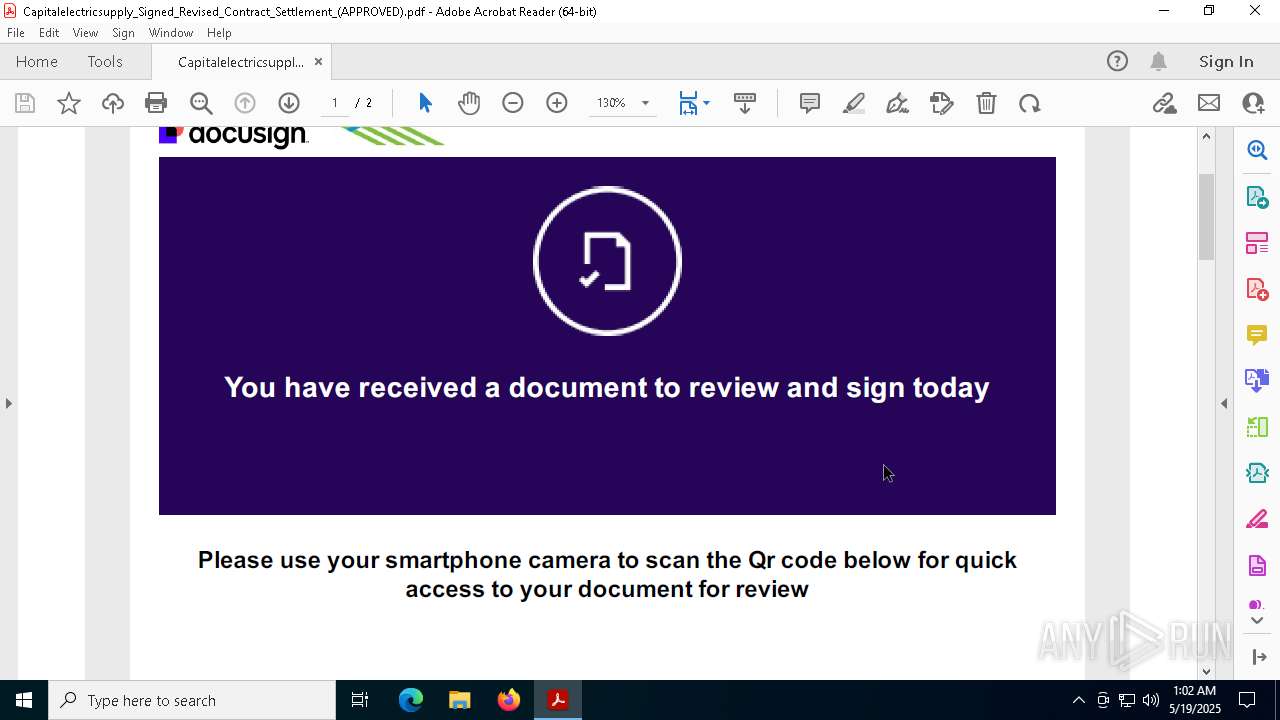Open the Comment tool in sidebar

click(1257, 335)
